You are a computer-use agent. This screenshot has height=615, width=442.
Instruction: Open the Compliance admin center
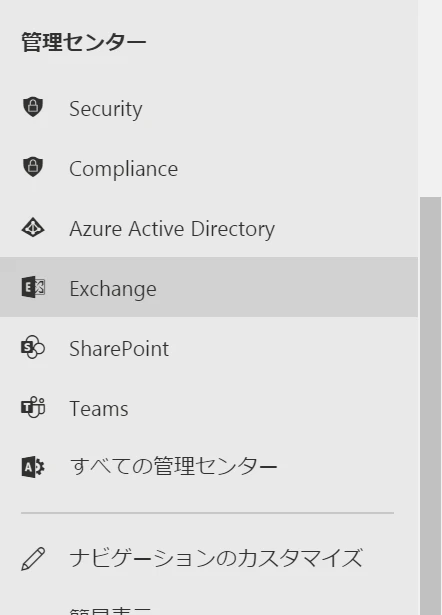[209, 168]
